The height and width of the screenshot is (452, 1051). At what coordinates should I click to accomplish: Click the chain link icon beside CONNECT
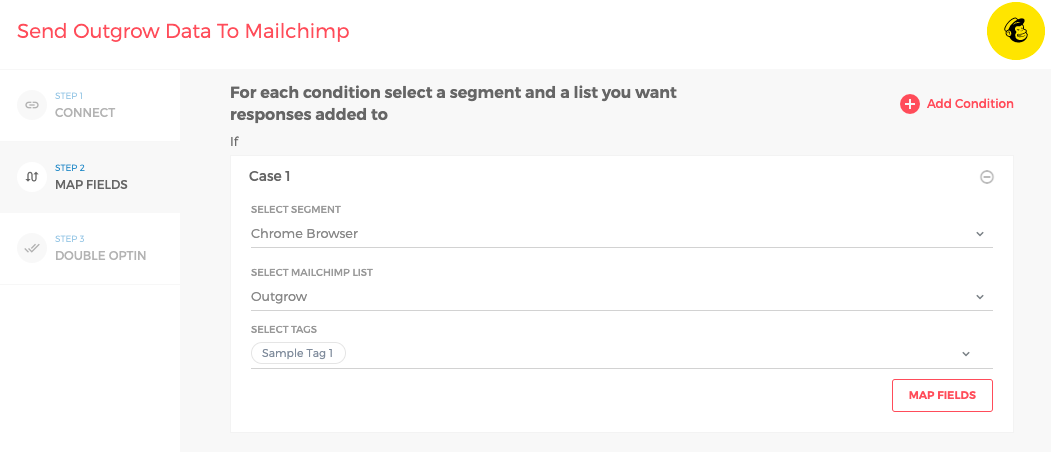[x=32, y=105]
